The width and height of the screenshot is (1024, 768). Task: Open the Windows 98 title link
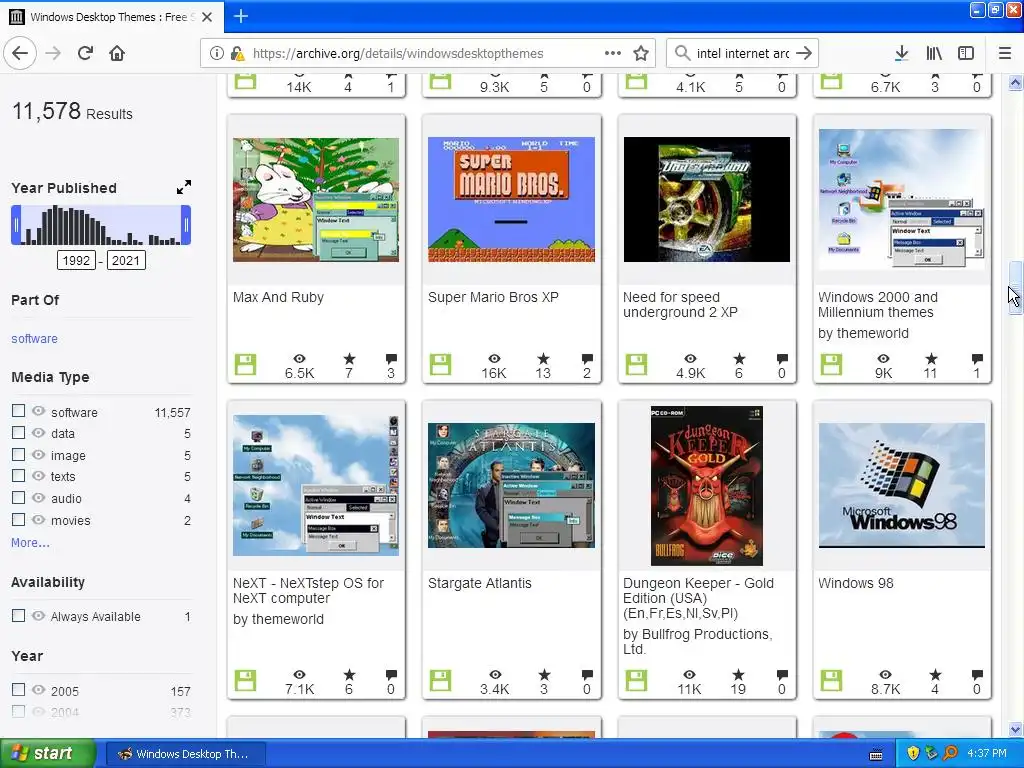pos(856,583)
